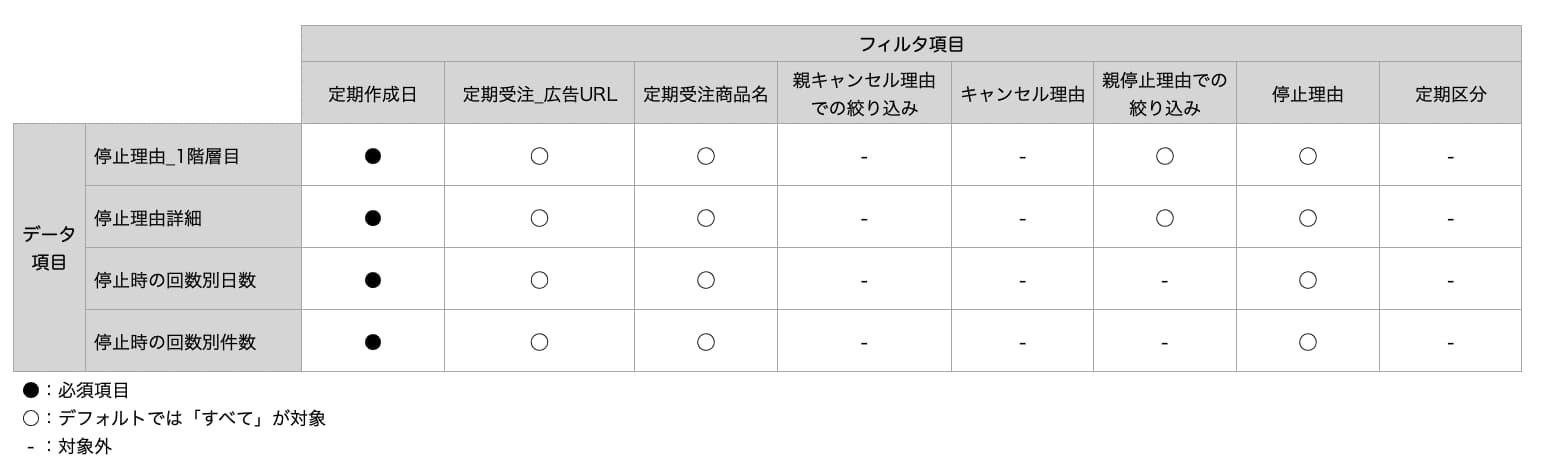Click open circle for 停止理由詳細 under 定期受注商品名
Image resolution: width=1542 pixels, height=464 pixels.
pyautogui.click(x=706, y=218)
